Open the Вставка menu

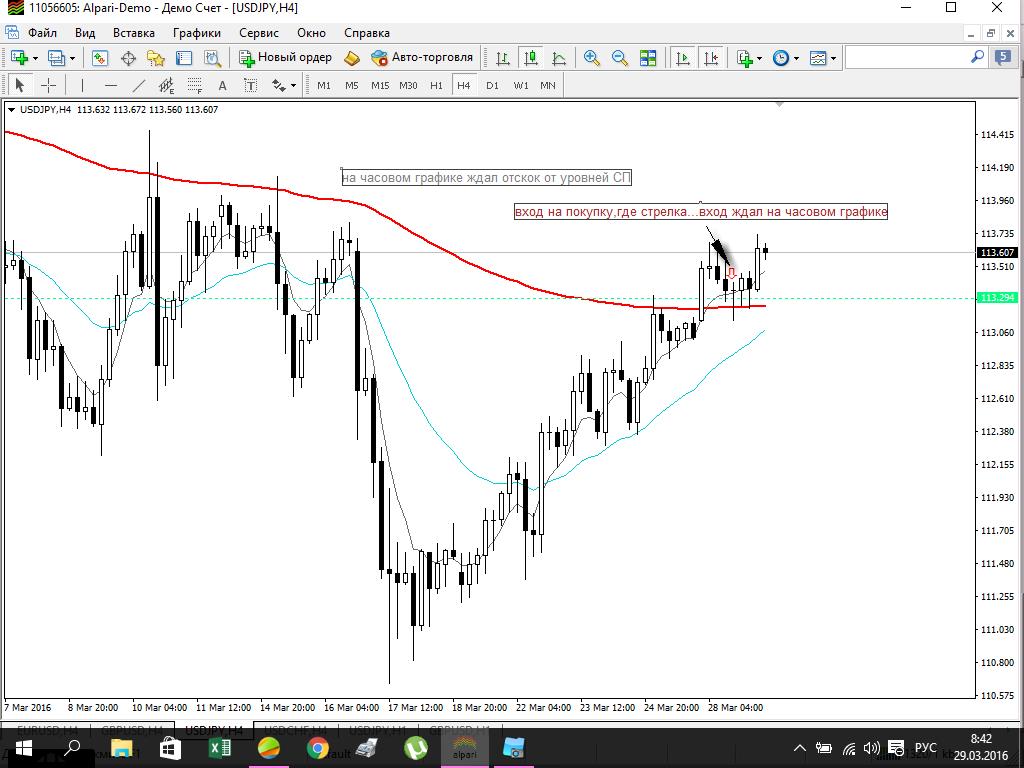pyautogui.click(x=134, y=33)
